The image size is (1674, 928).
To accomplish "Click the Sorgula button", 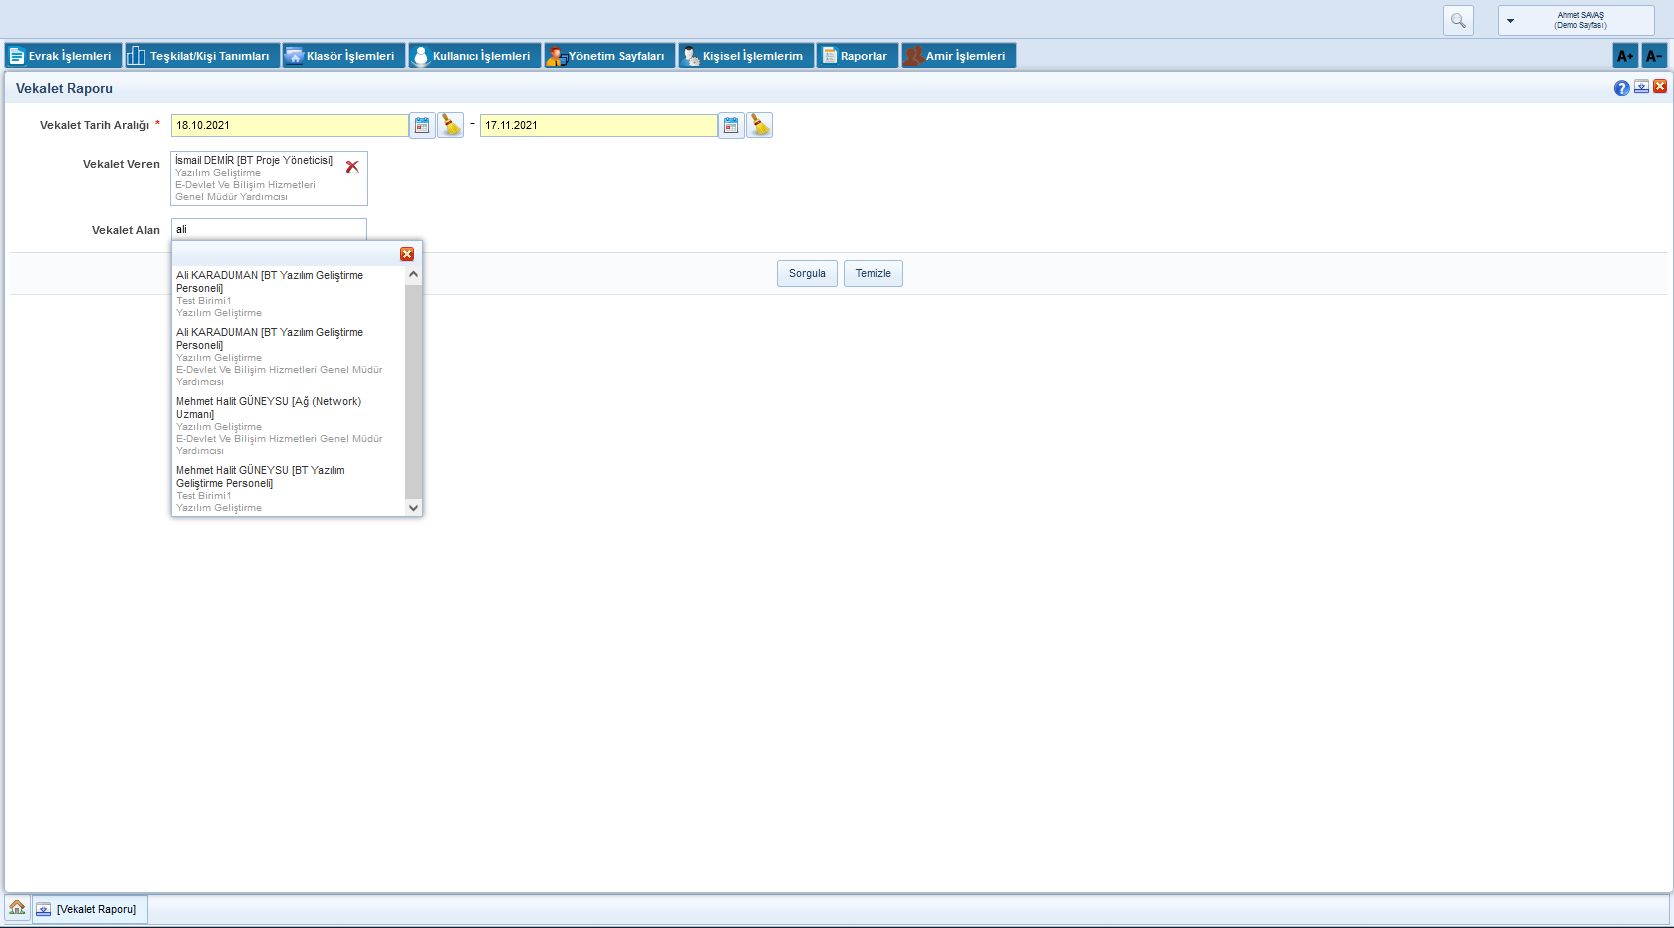I will coord(807,274).
